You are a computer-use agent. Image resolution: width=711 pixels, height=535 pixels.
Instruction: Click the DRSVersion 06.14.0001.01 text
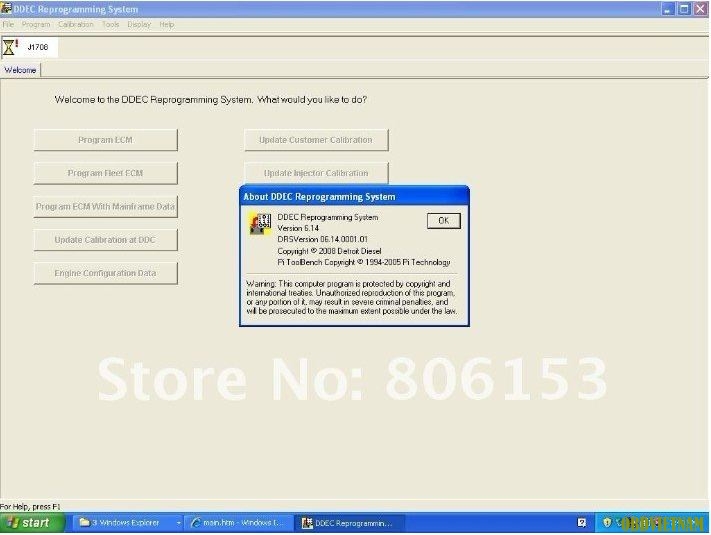pyautogui.click(x=322, y=239)
